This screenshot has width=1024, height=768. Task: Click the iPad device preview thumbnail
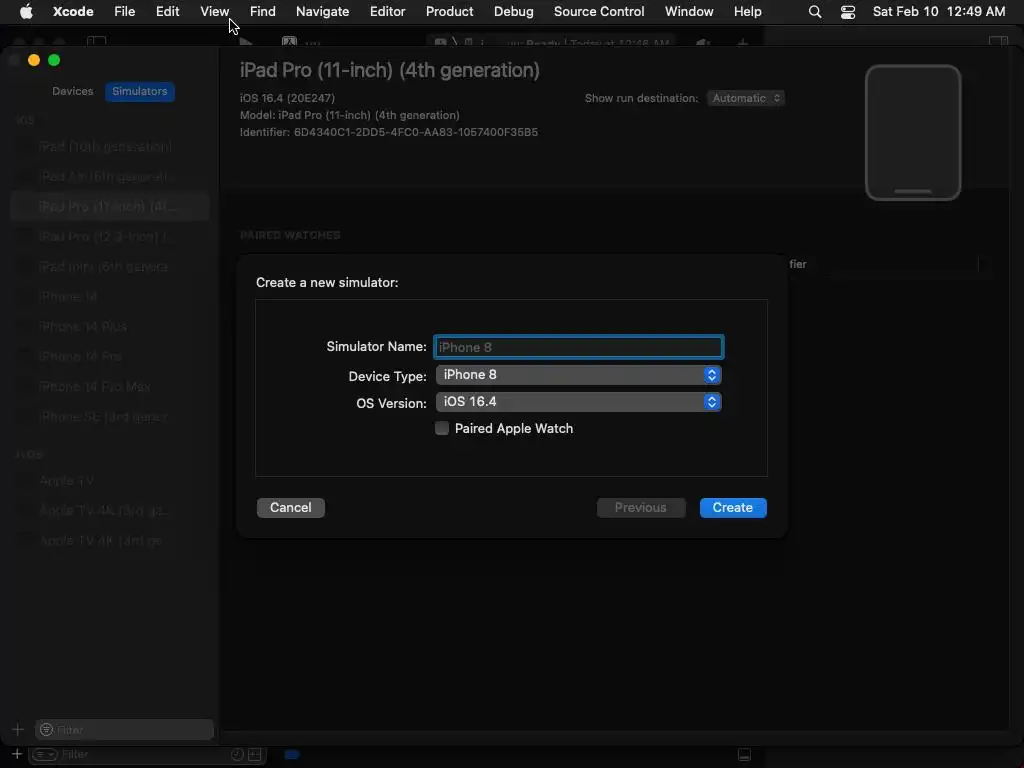tap(913, 133)
